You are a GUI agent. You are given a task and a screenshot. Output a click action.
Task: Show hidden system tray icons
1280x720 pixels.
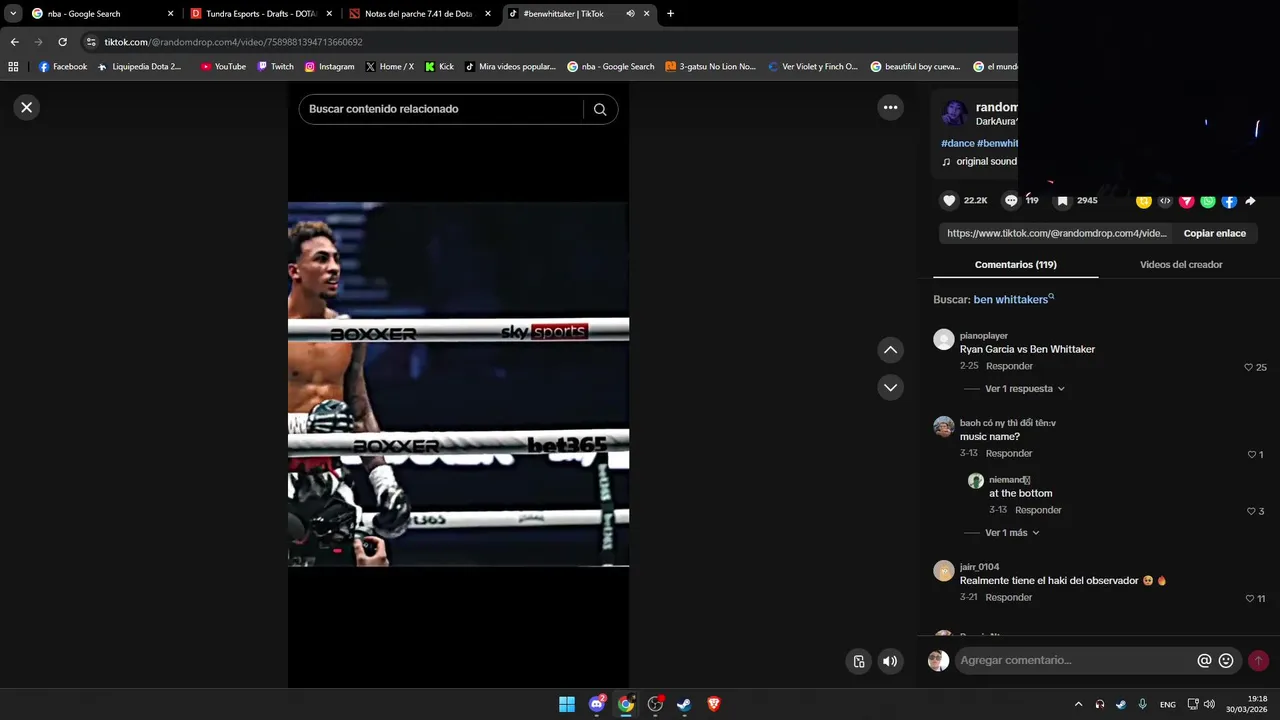(1078, 704)
